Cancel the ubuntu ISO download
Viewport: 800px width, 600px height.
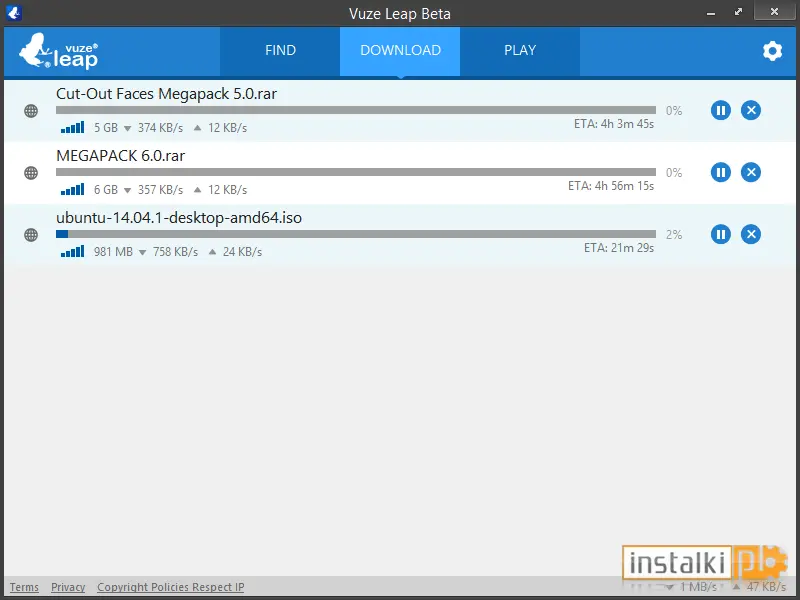point(751,235)
